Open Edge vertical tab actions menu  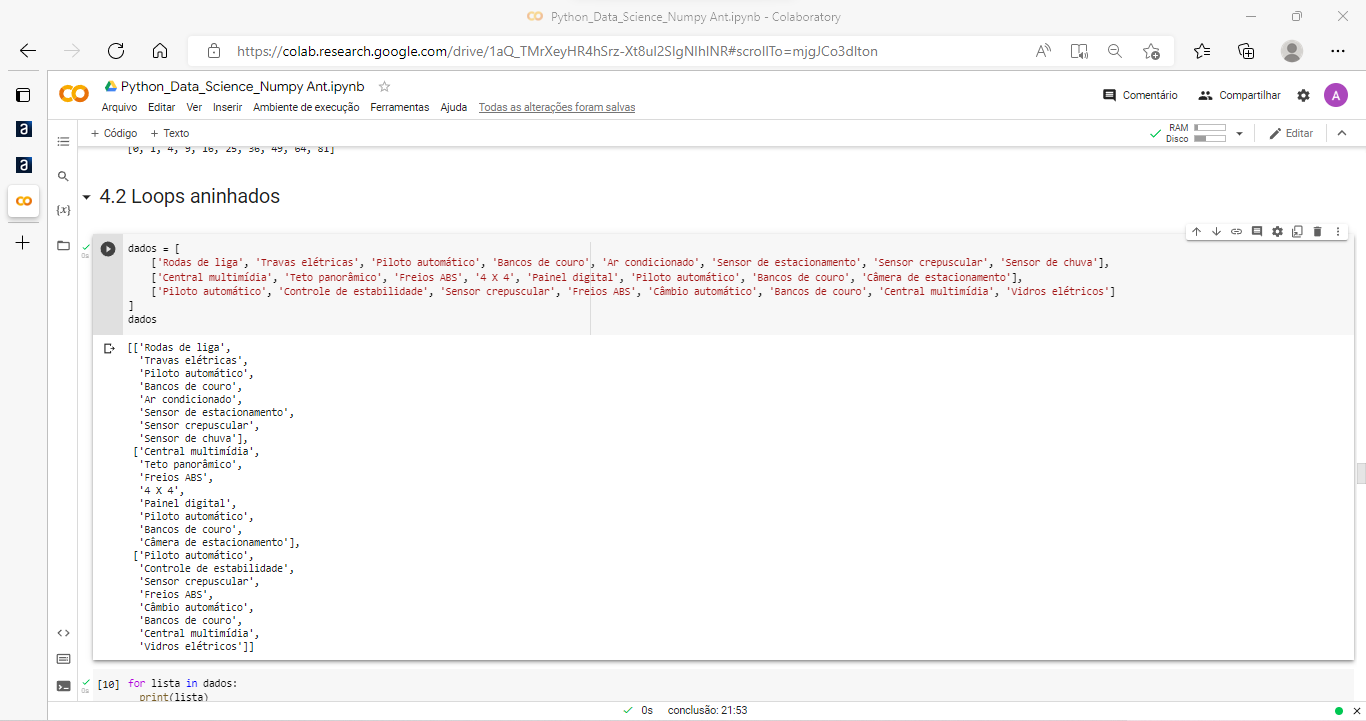tap(23, 95)
